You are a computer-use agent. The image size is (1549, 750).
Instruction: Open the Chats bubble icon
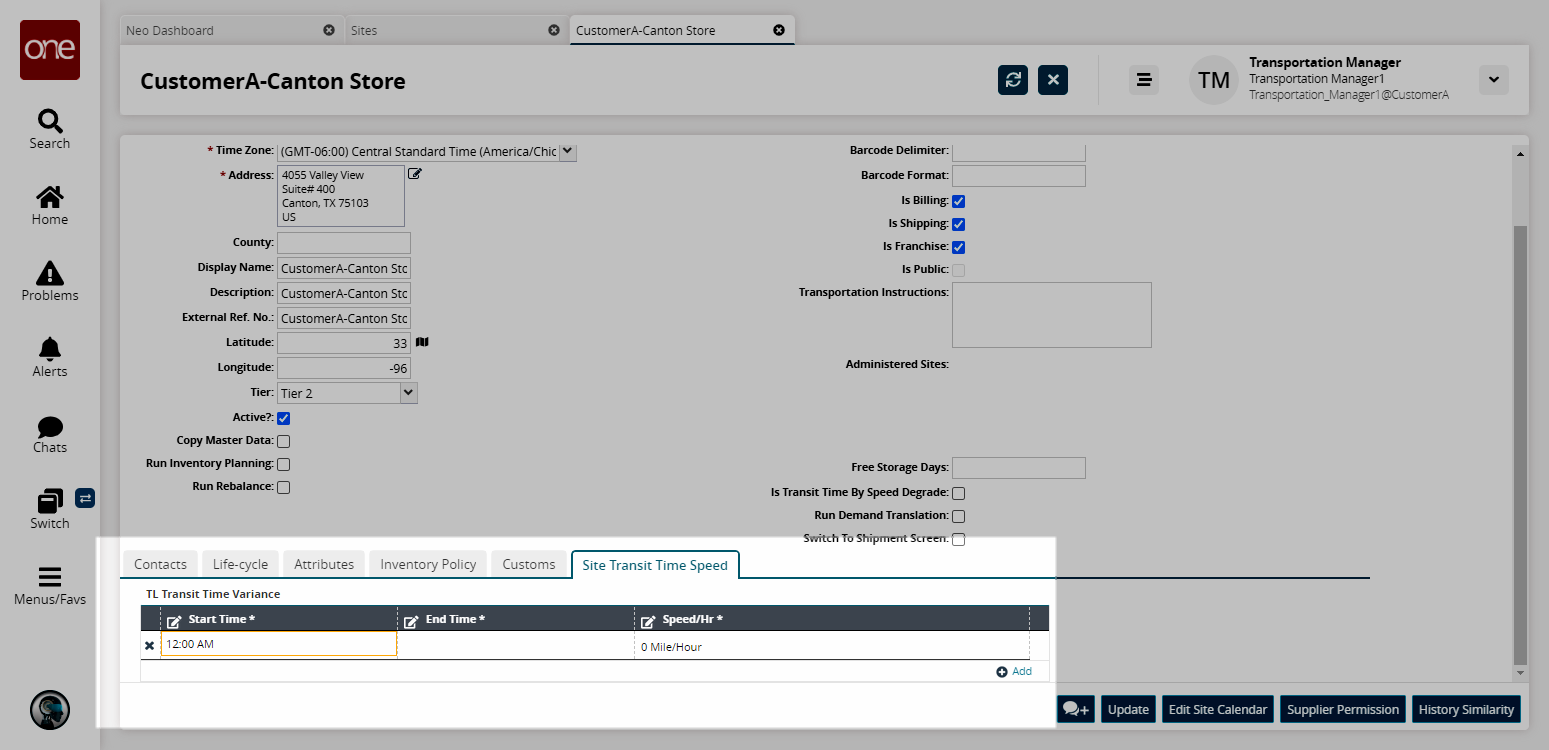(49, 428)
